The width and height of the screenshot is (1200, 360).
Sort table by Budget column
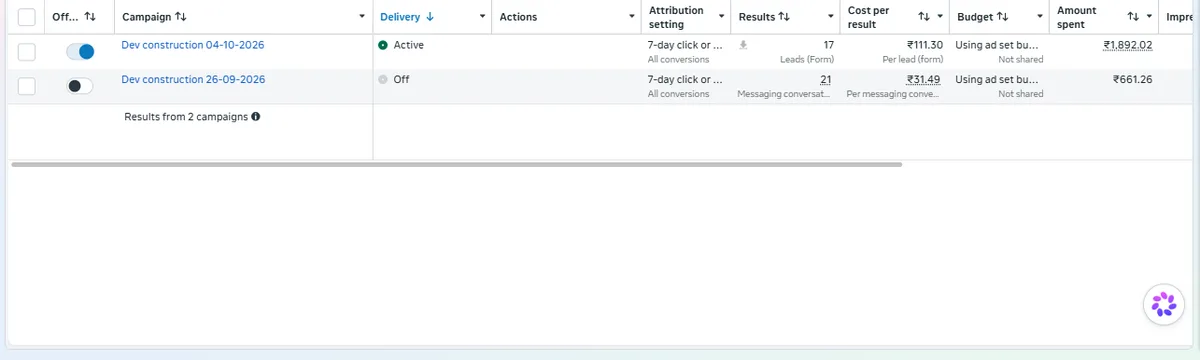pyautogui.click(x=983, y=17)
